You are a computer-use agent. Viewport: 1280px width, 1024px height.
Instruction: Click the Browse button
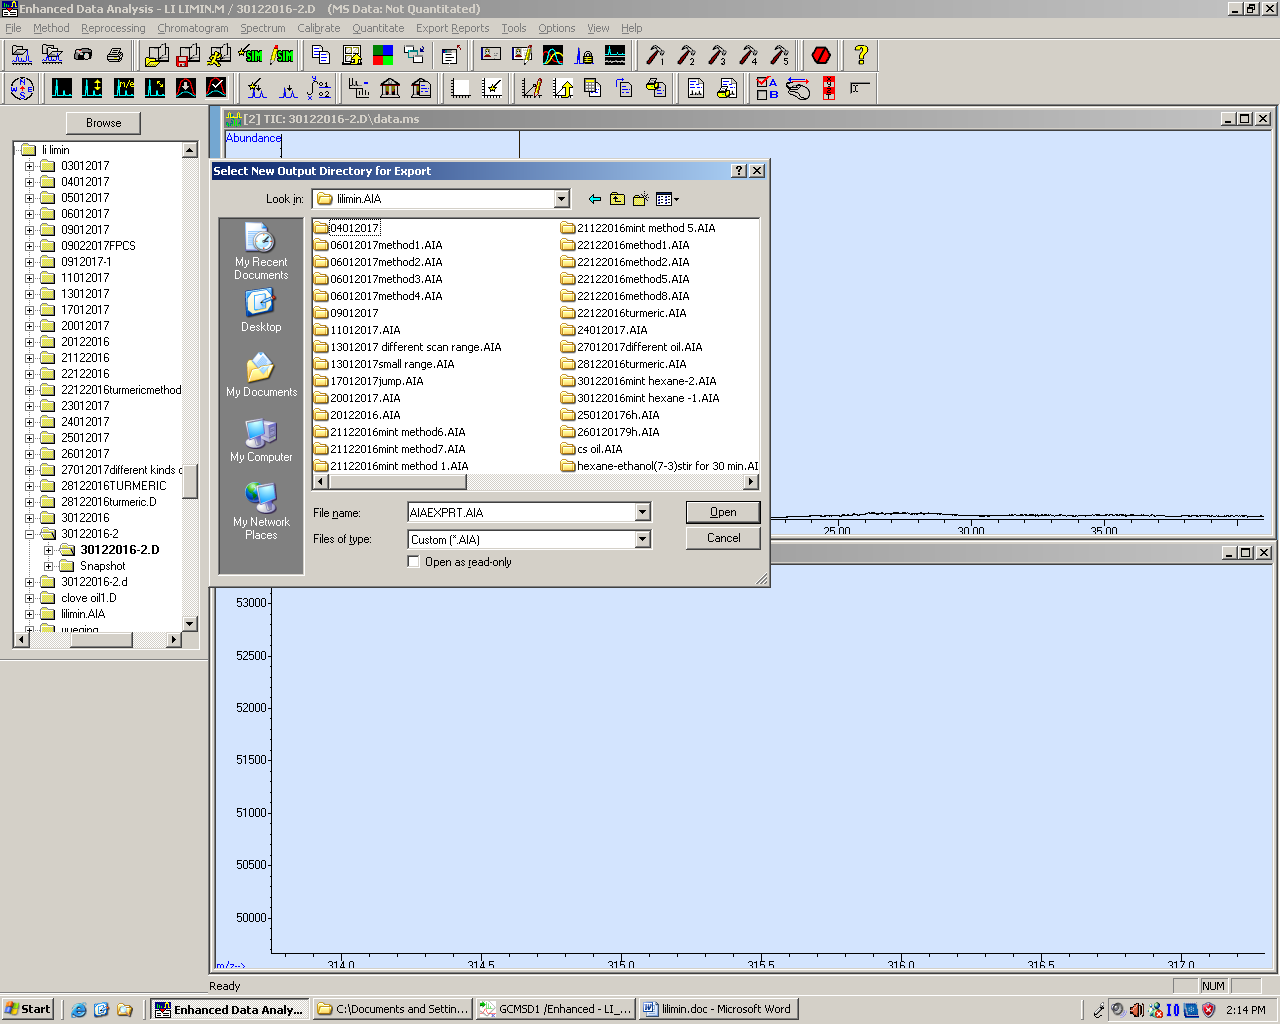coord(103,123)
